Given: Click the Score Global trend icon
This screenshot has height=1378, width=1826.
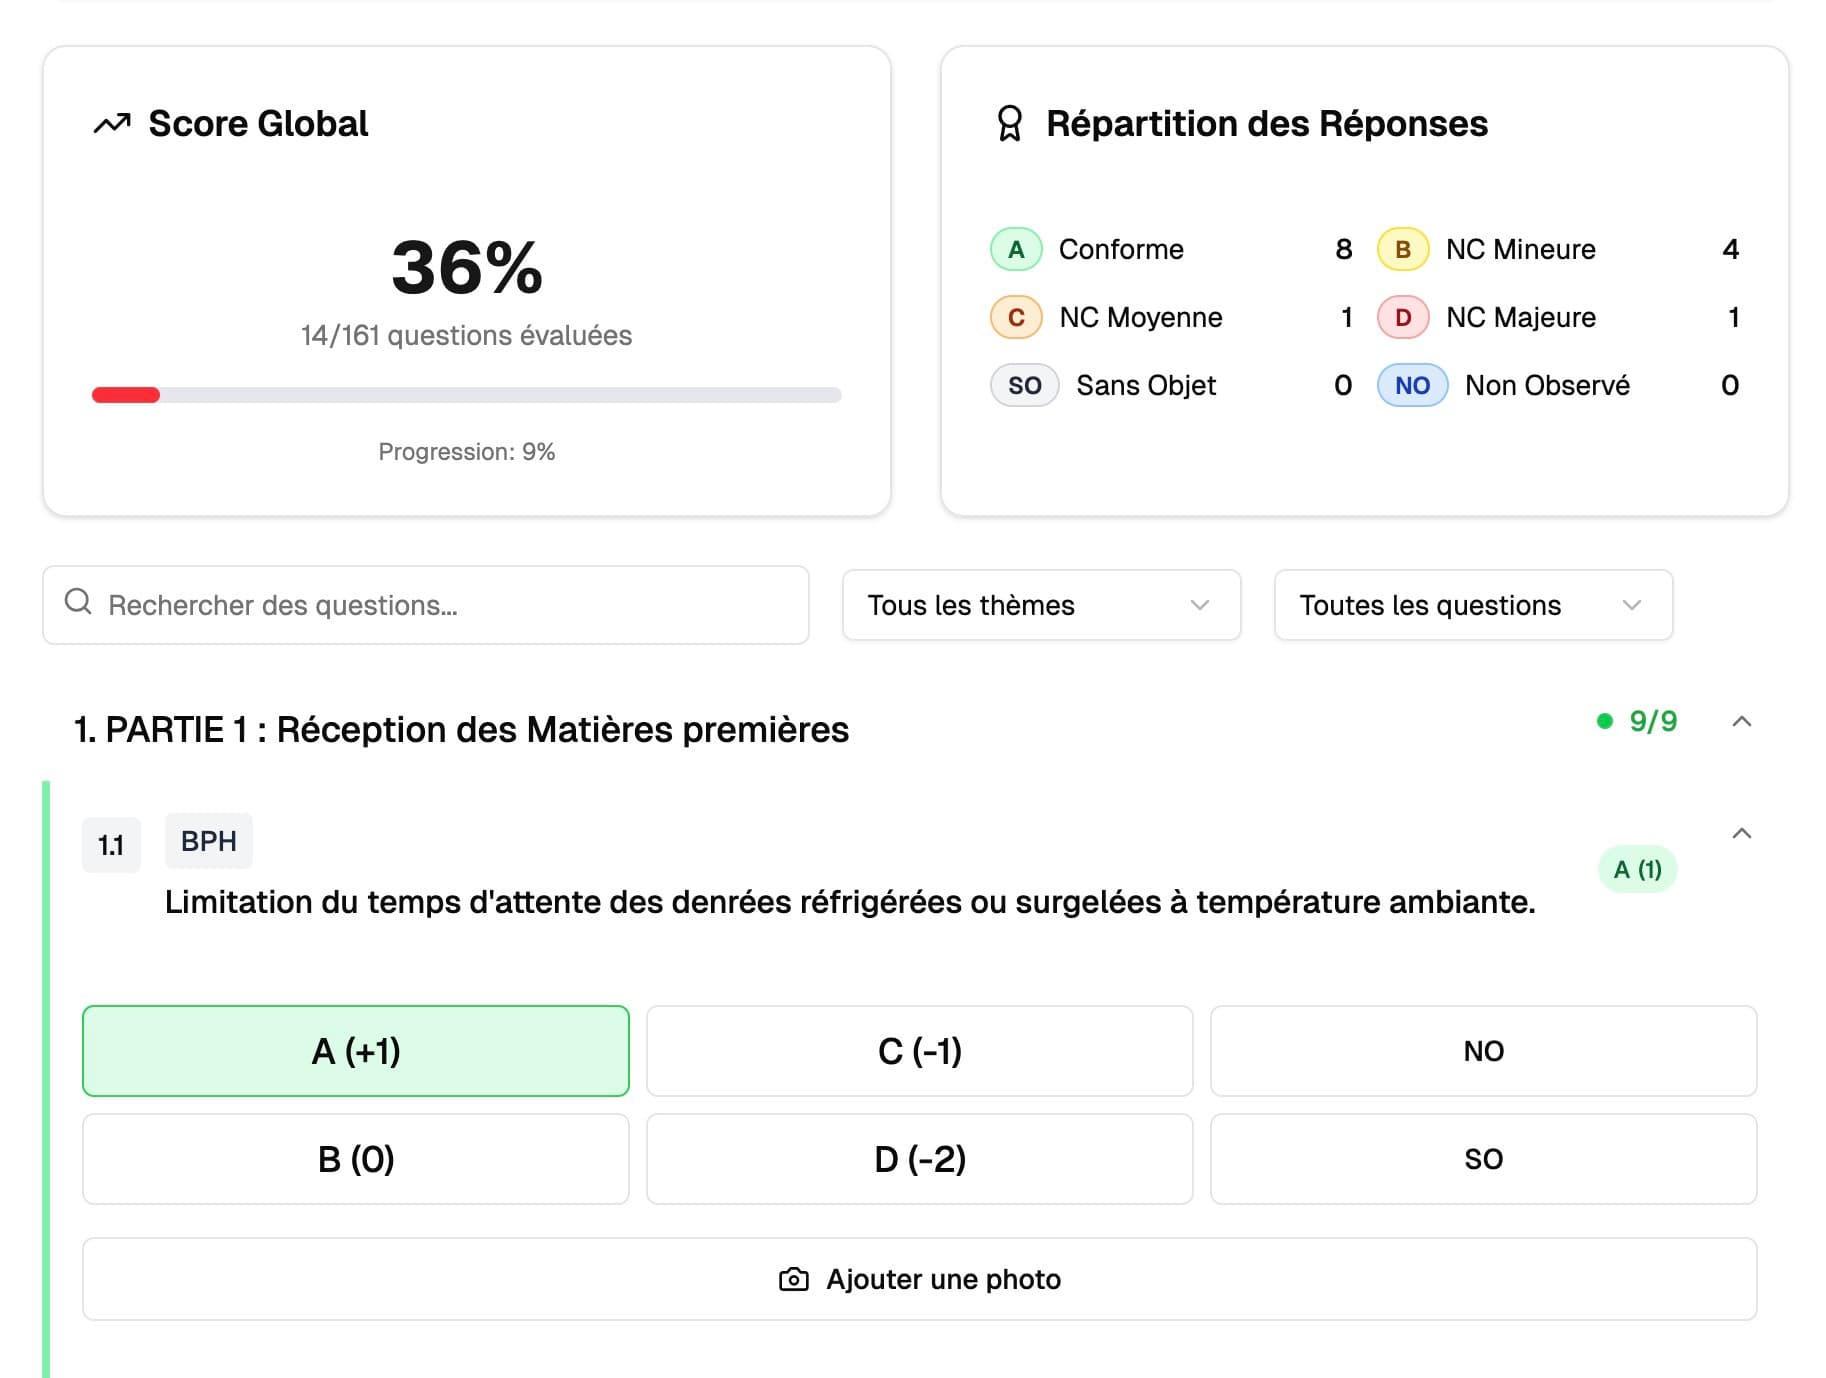Looking at the screenshot, I should (112, 124).
